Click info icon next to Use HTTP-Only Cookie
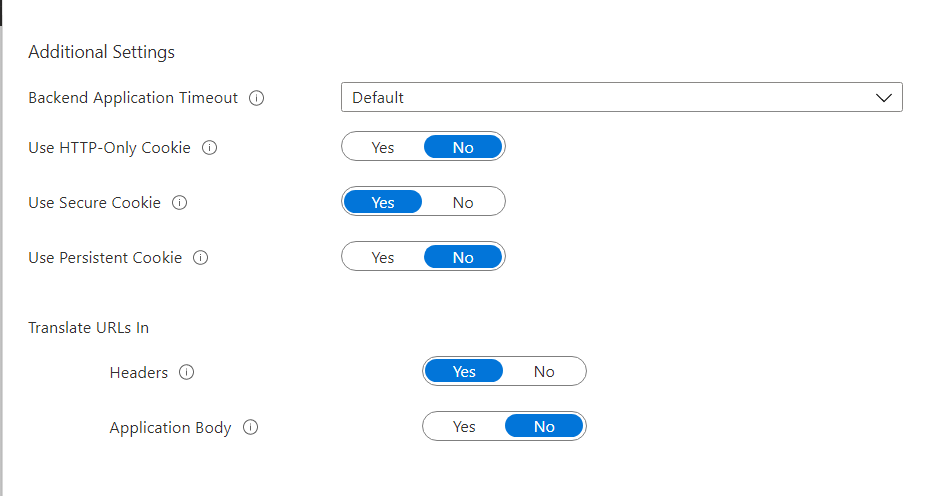The image size is (932, 496). [209, 148]
